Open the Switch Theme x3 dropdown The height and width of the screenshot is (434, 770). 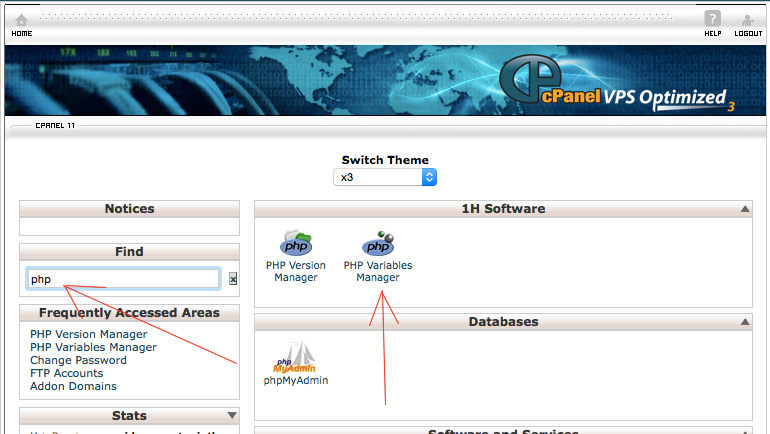click(385, 177)
